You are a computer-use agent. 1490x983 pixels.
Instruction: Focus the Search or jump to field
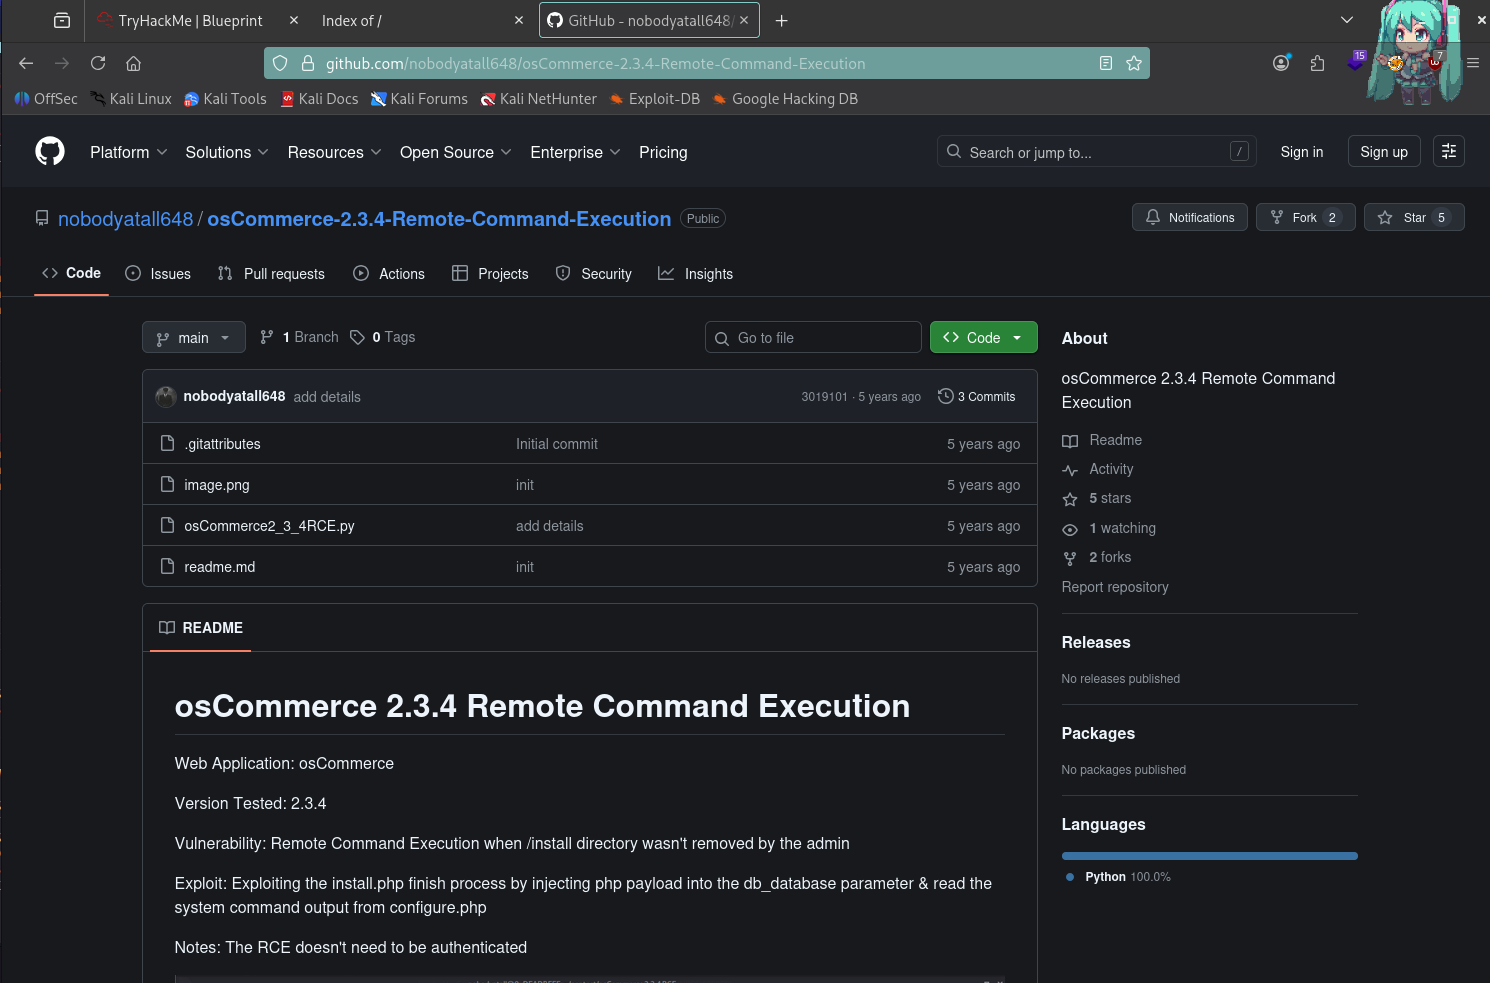click(1096, 151)
